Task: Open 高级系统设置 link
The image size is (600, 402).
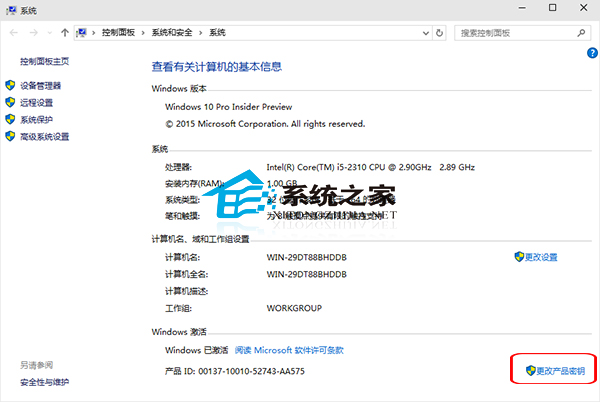Action: point(44,137)
